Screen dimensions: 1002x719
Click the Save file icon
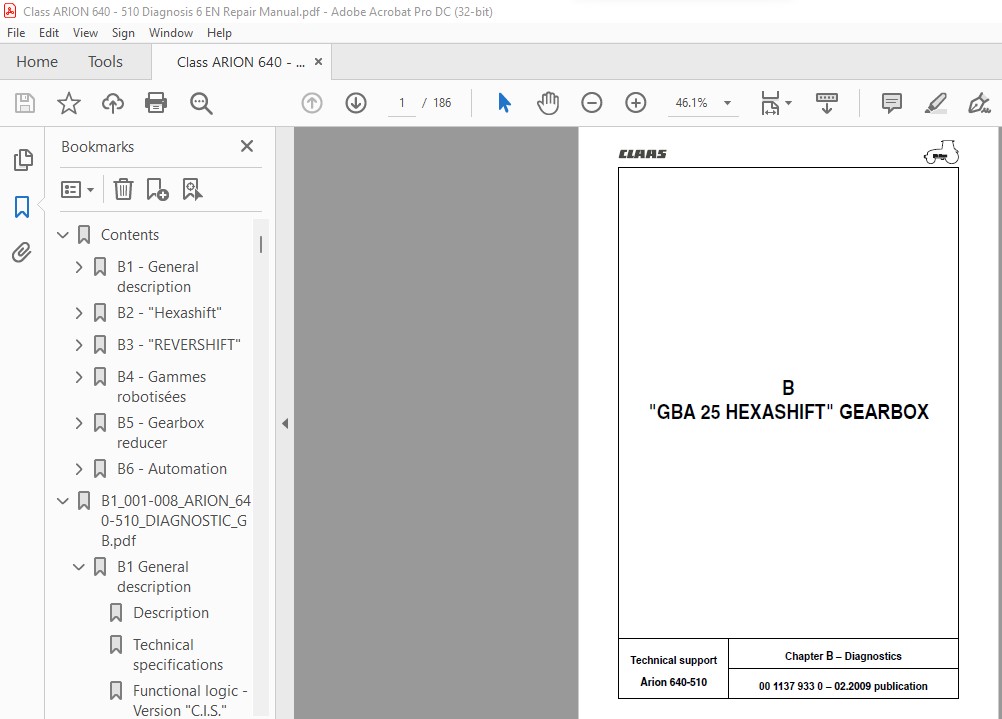click(25, 103)
